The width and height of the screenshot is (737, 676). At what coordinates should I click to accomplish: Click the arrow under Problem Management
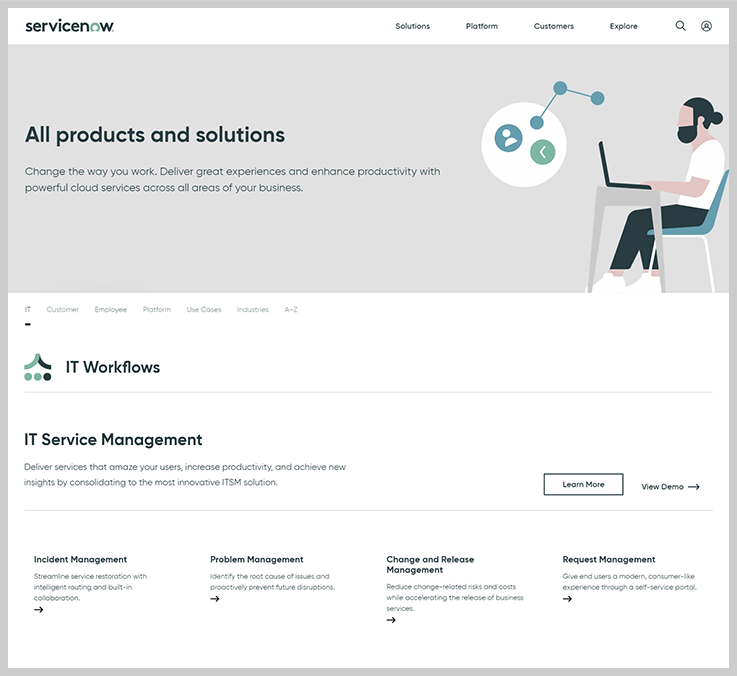click(215, 599)
